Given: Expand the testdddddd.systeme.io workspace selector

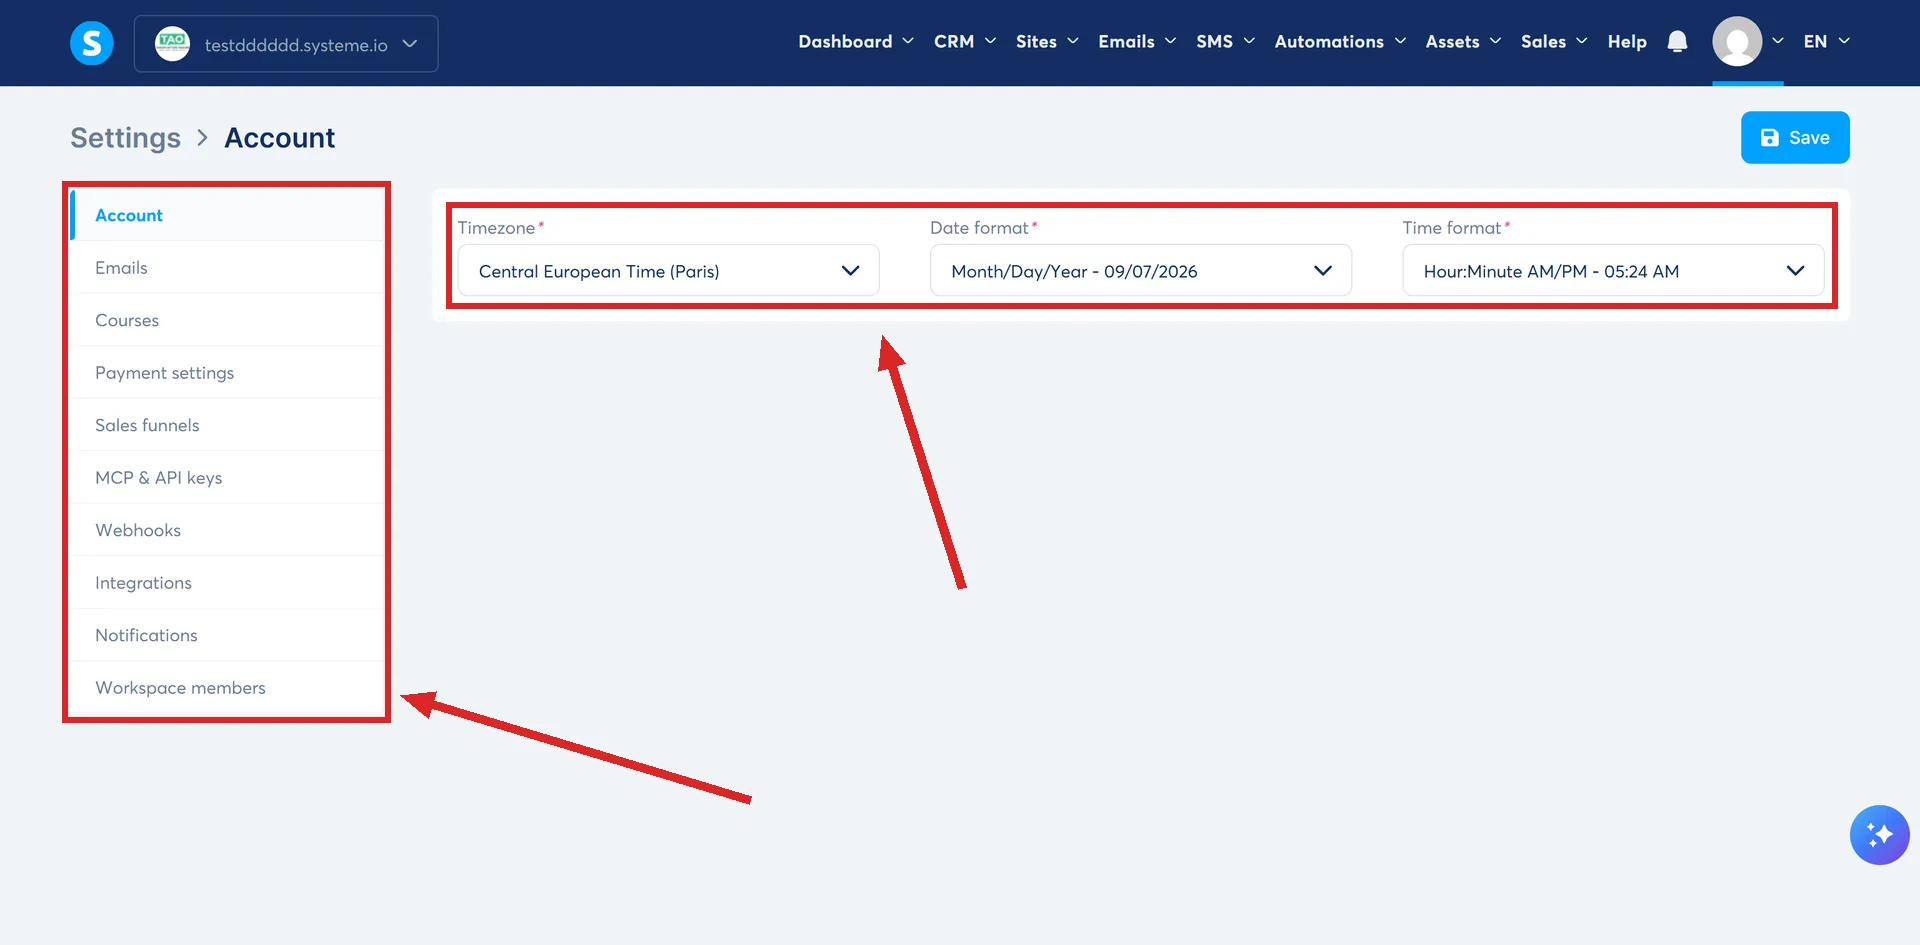Looking at the screenshot, I should 286,44.
